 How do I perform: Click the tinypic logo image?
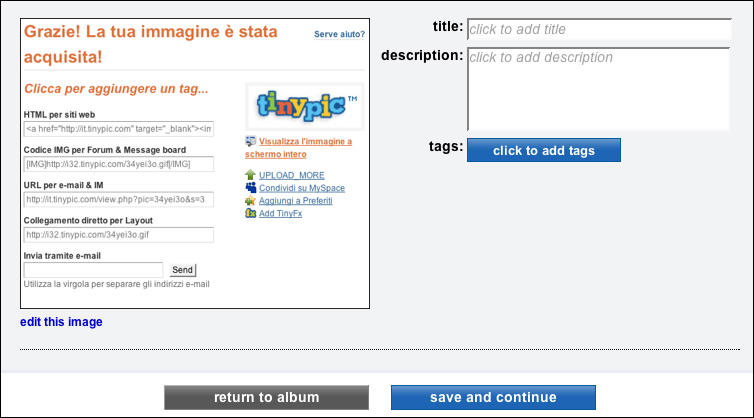(305, 106)
